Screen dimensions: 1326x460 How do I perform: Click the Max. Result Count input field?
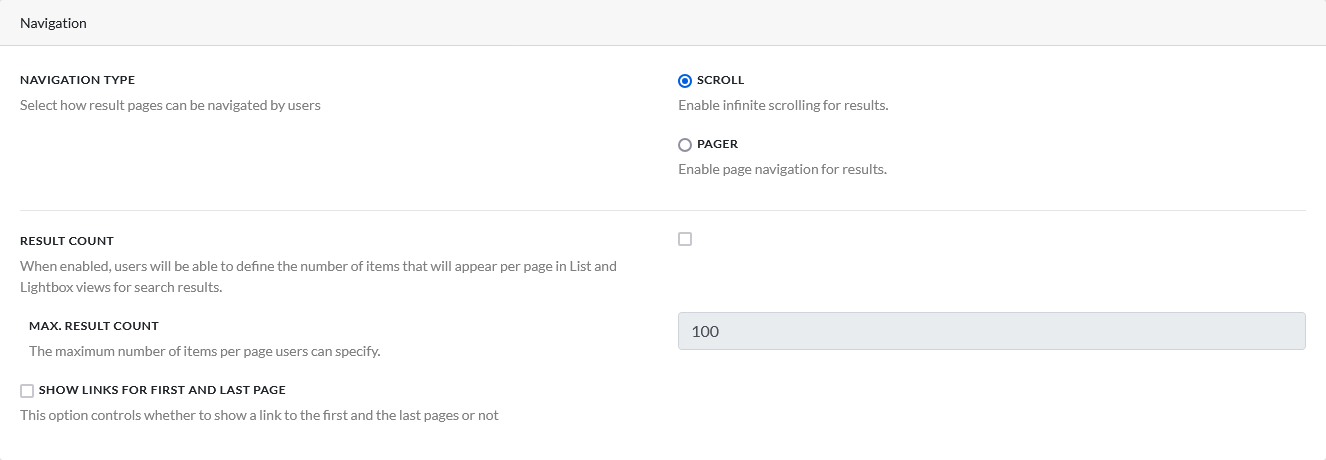[x=991, y=331]
